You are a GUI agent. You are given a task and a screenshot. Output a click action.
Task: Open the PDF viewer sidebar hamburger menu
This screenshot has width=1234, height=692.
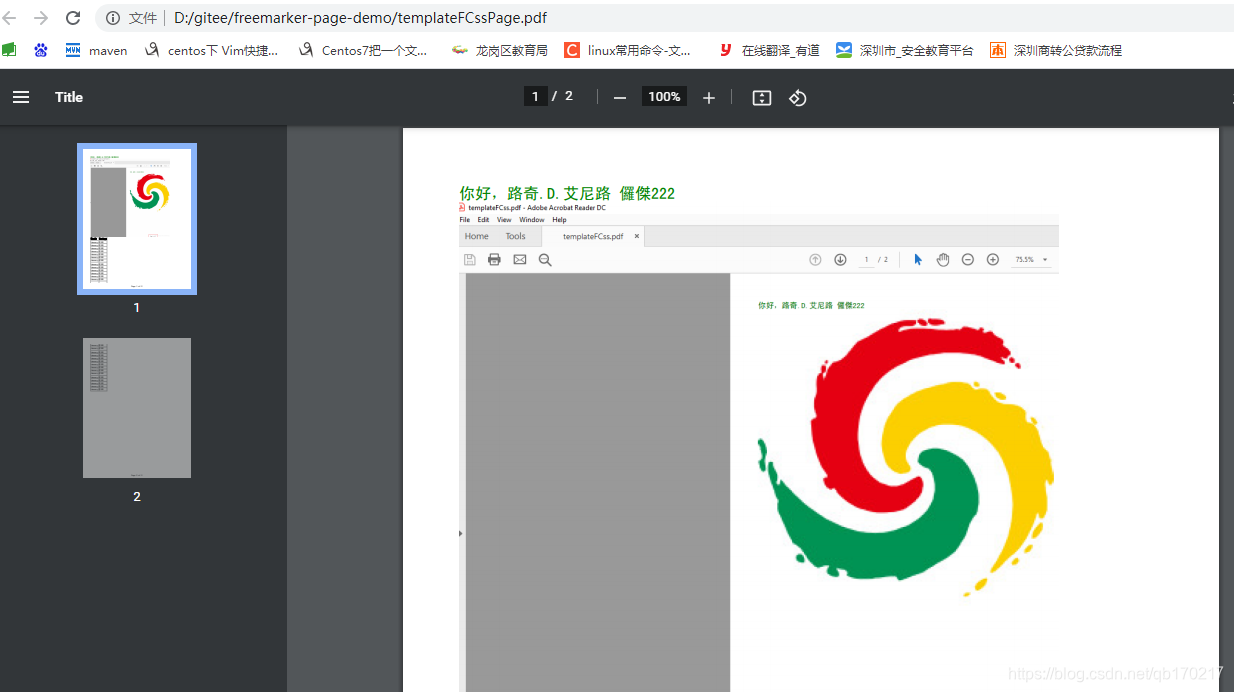(21, 97)
